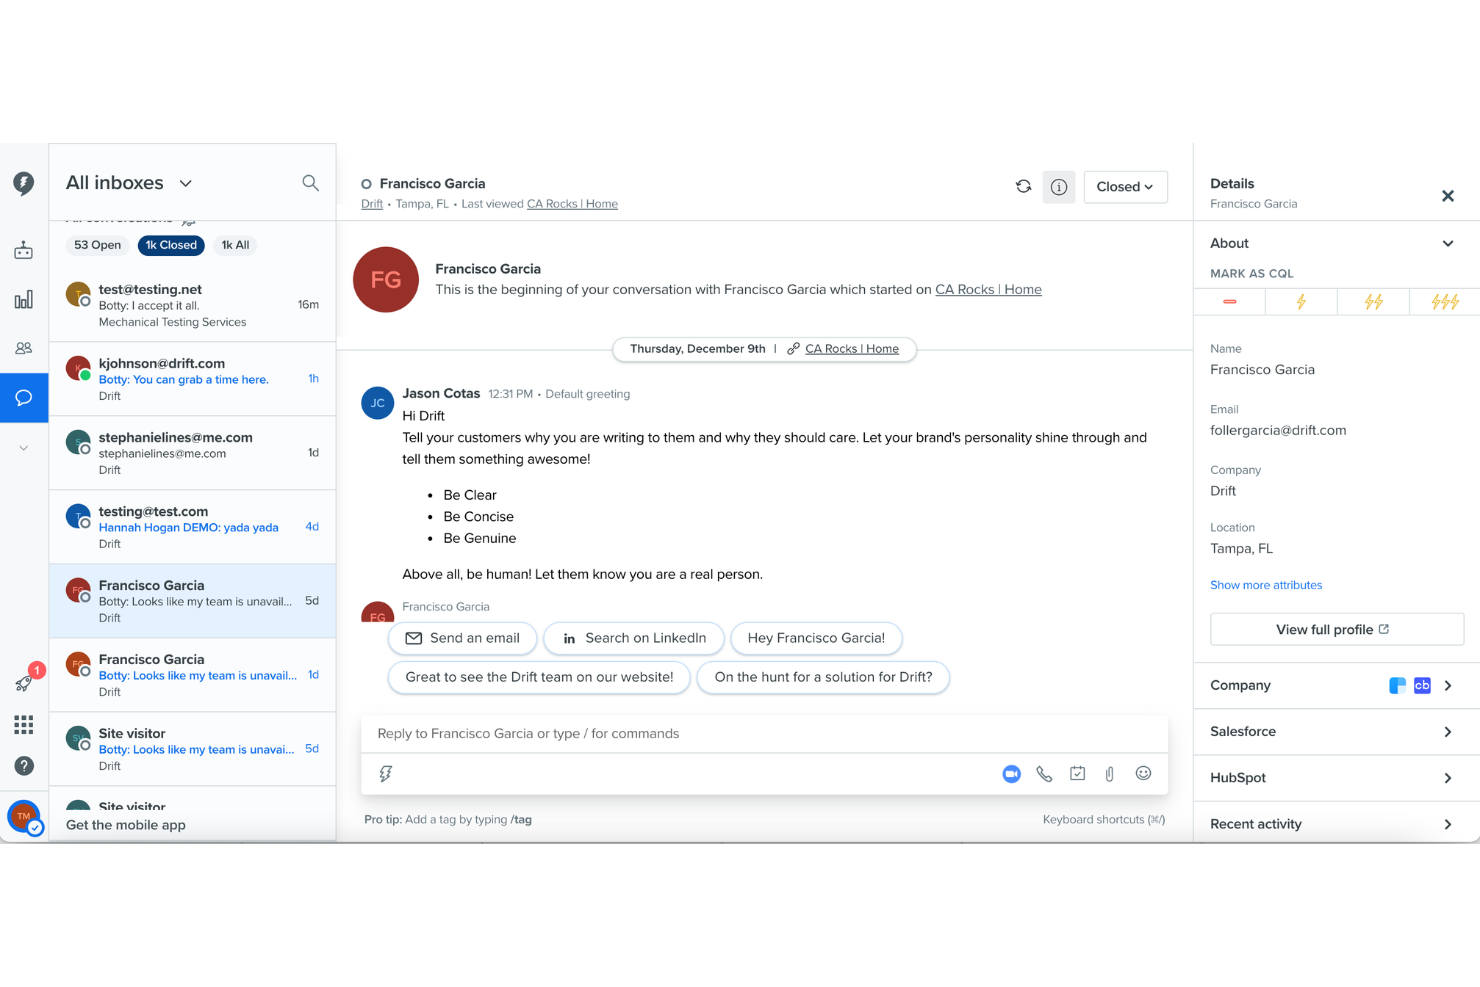Filter by 1k All conversations

pos(235,245)
